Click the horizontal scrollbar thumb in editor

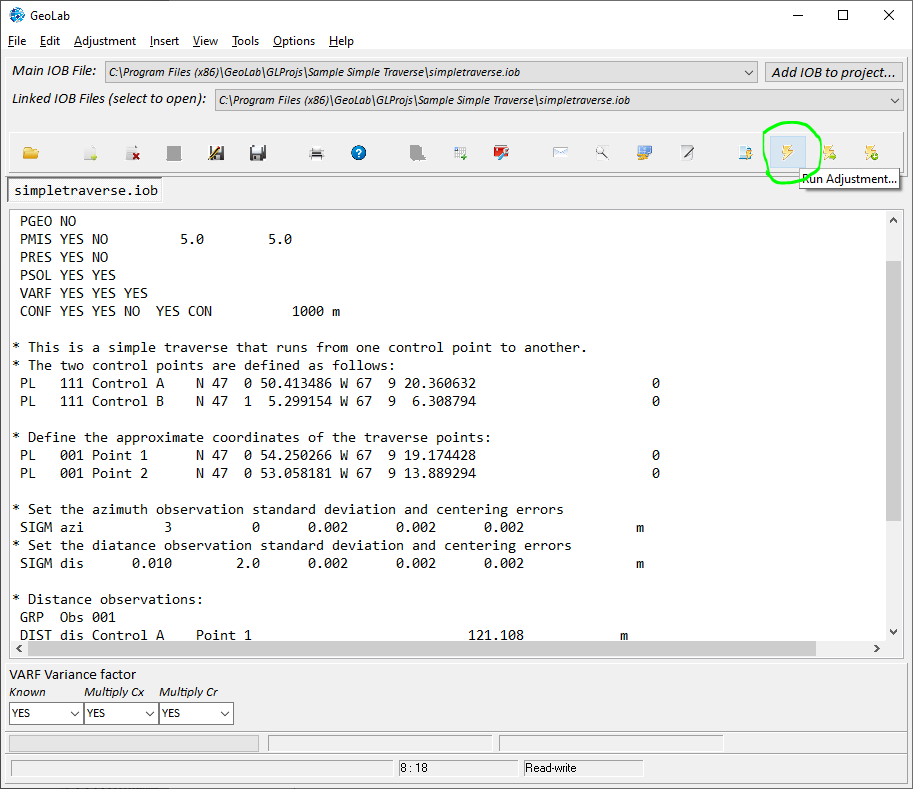422,648
